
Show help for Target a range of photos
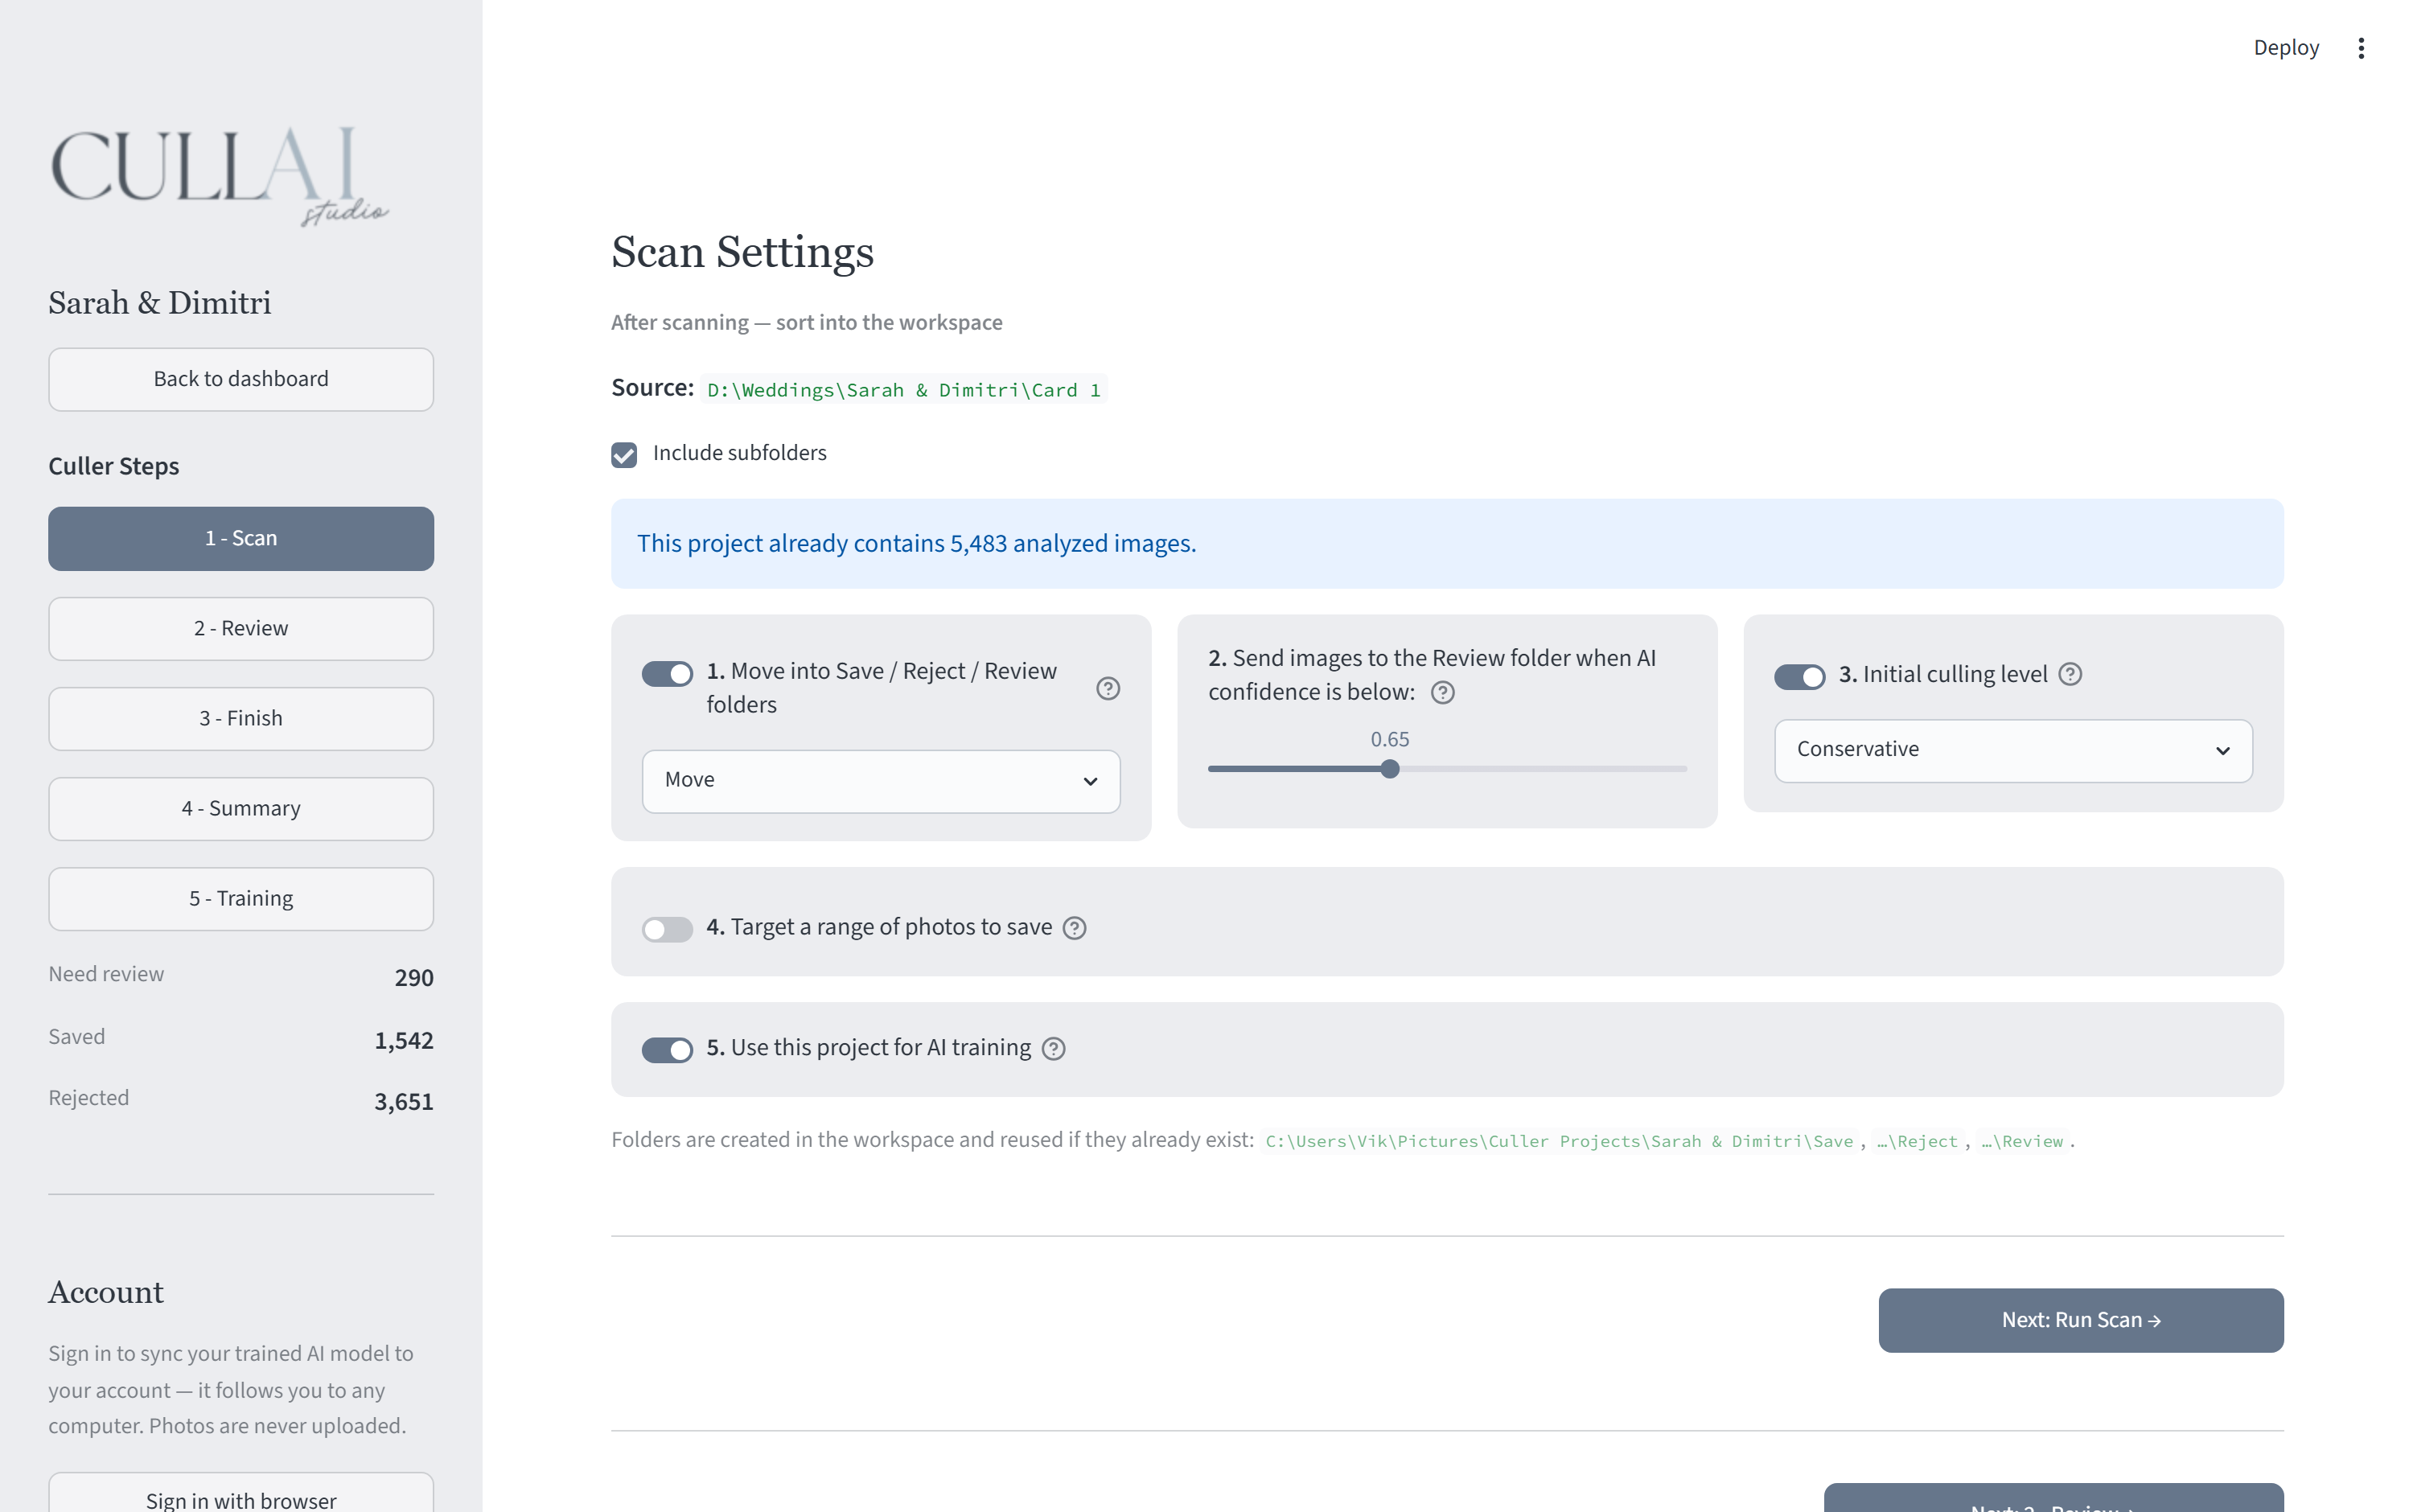[1074, 928]
